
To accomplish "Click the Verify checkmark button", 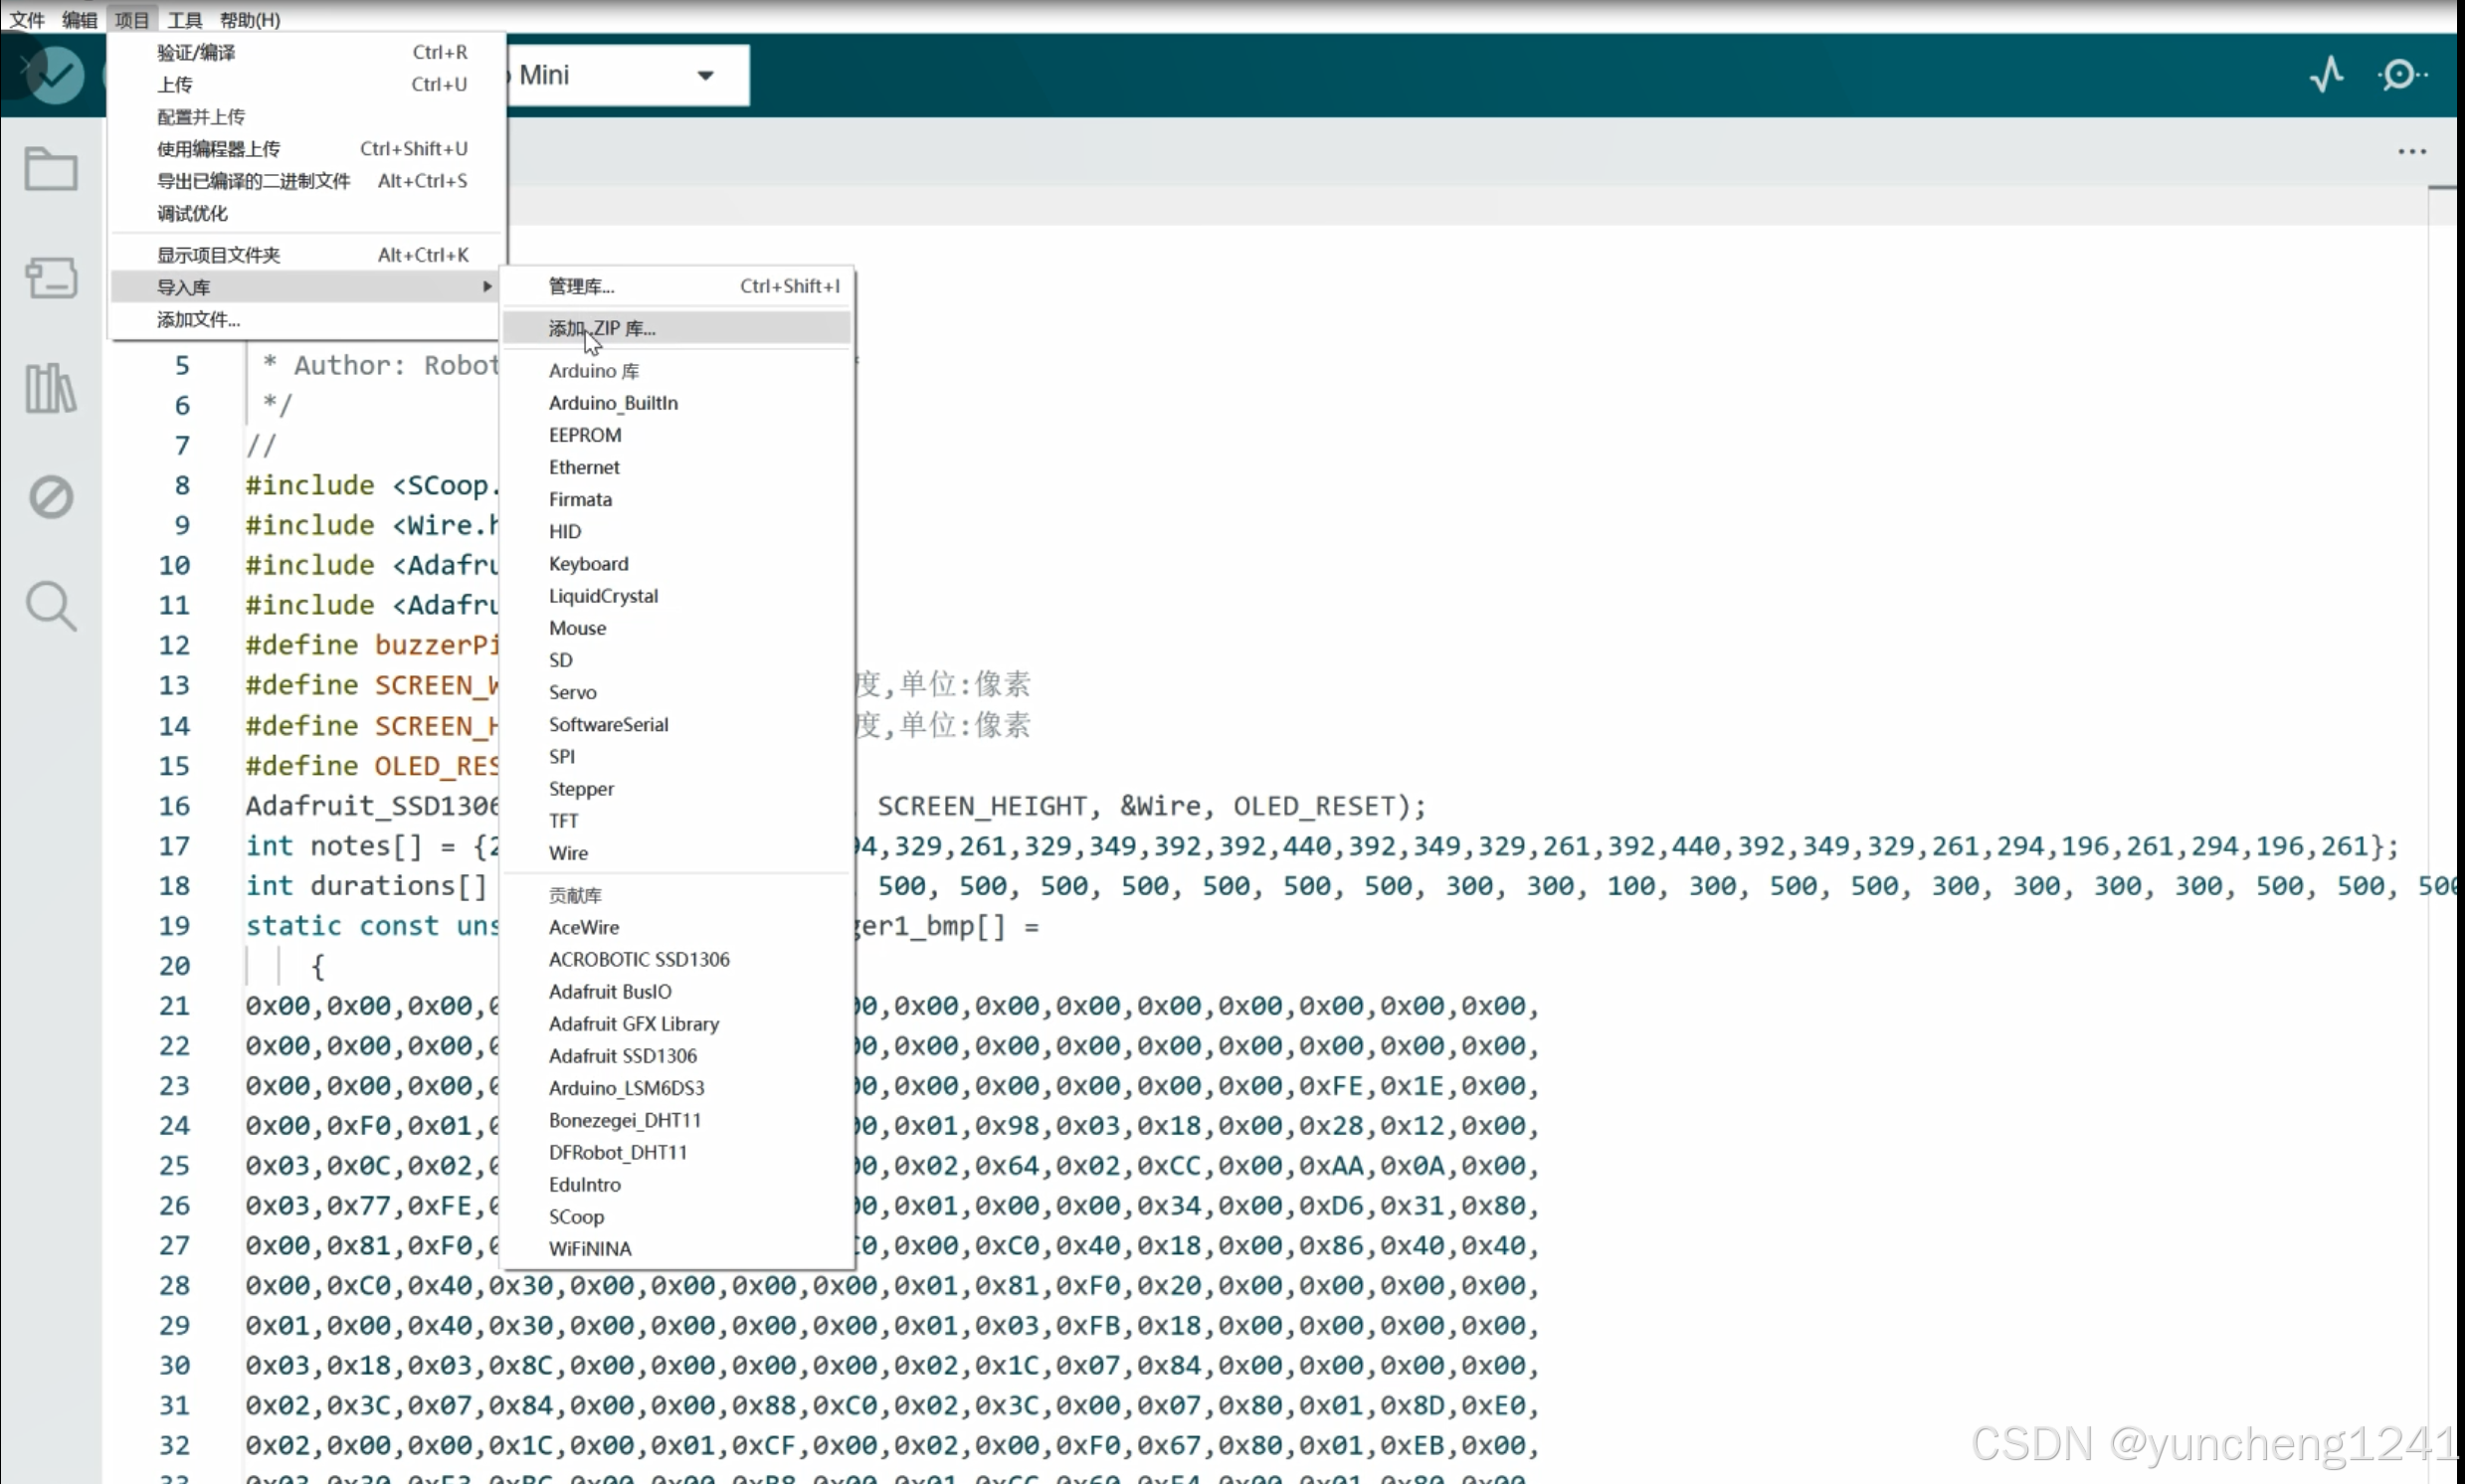I will pyautogui.click(x=55, y=75).
